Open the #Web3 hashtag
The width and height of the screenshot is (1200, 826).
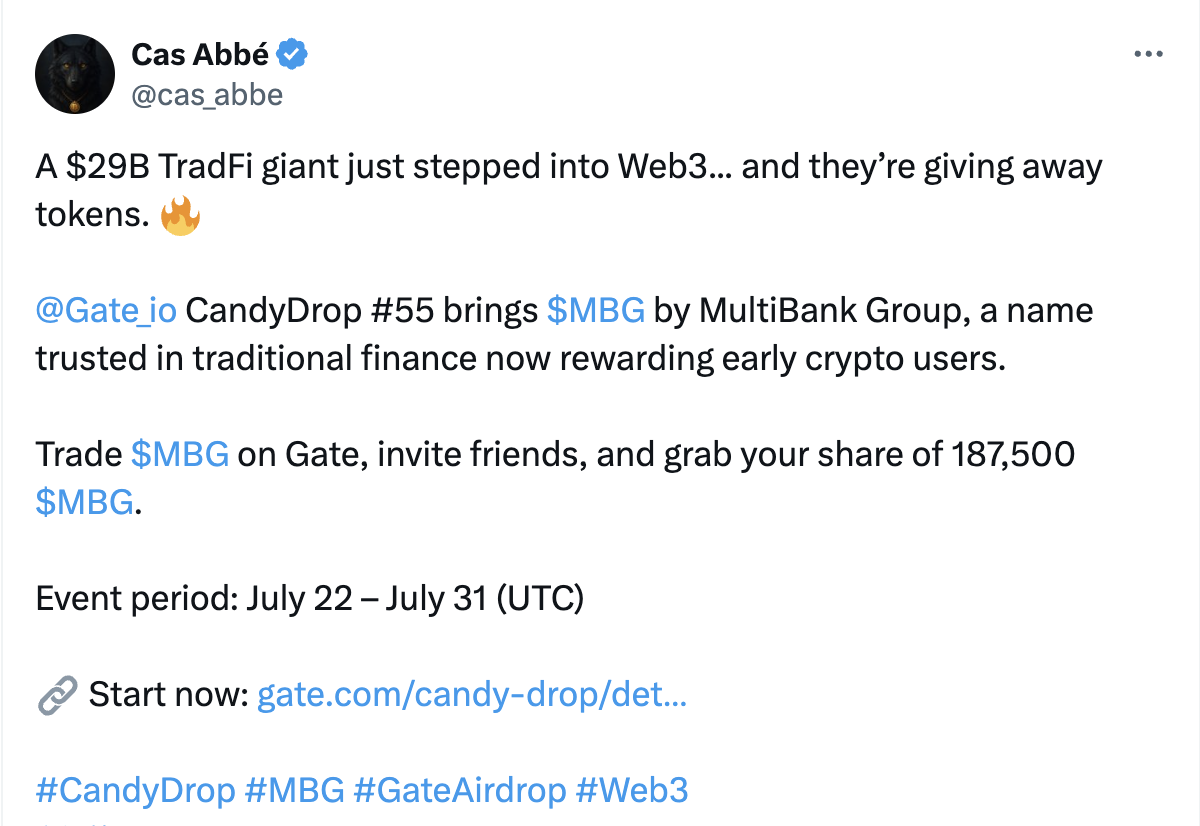coord(632,790)
